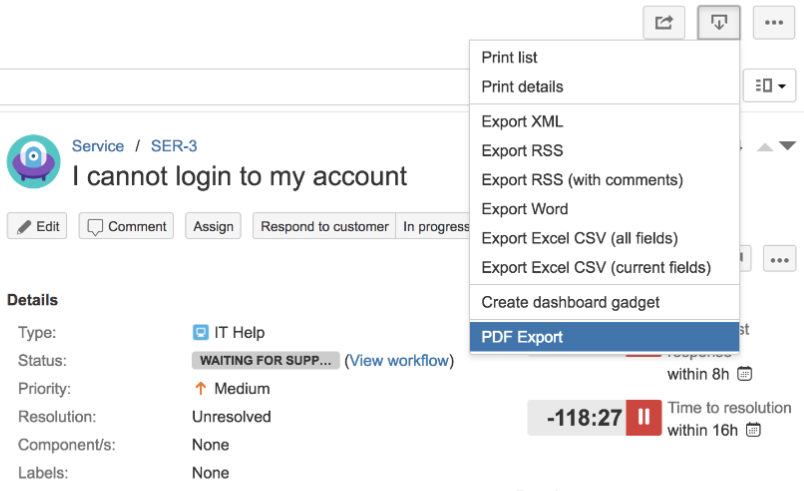Open the Service project link
Viewport: 804px width, 491px height.
click(x=97, y=146)
